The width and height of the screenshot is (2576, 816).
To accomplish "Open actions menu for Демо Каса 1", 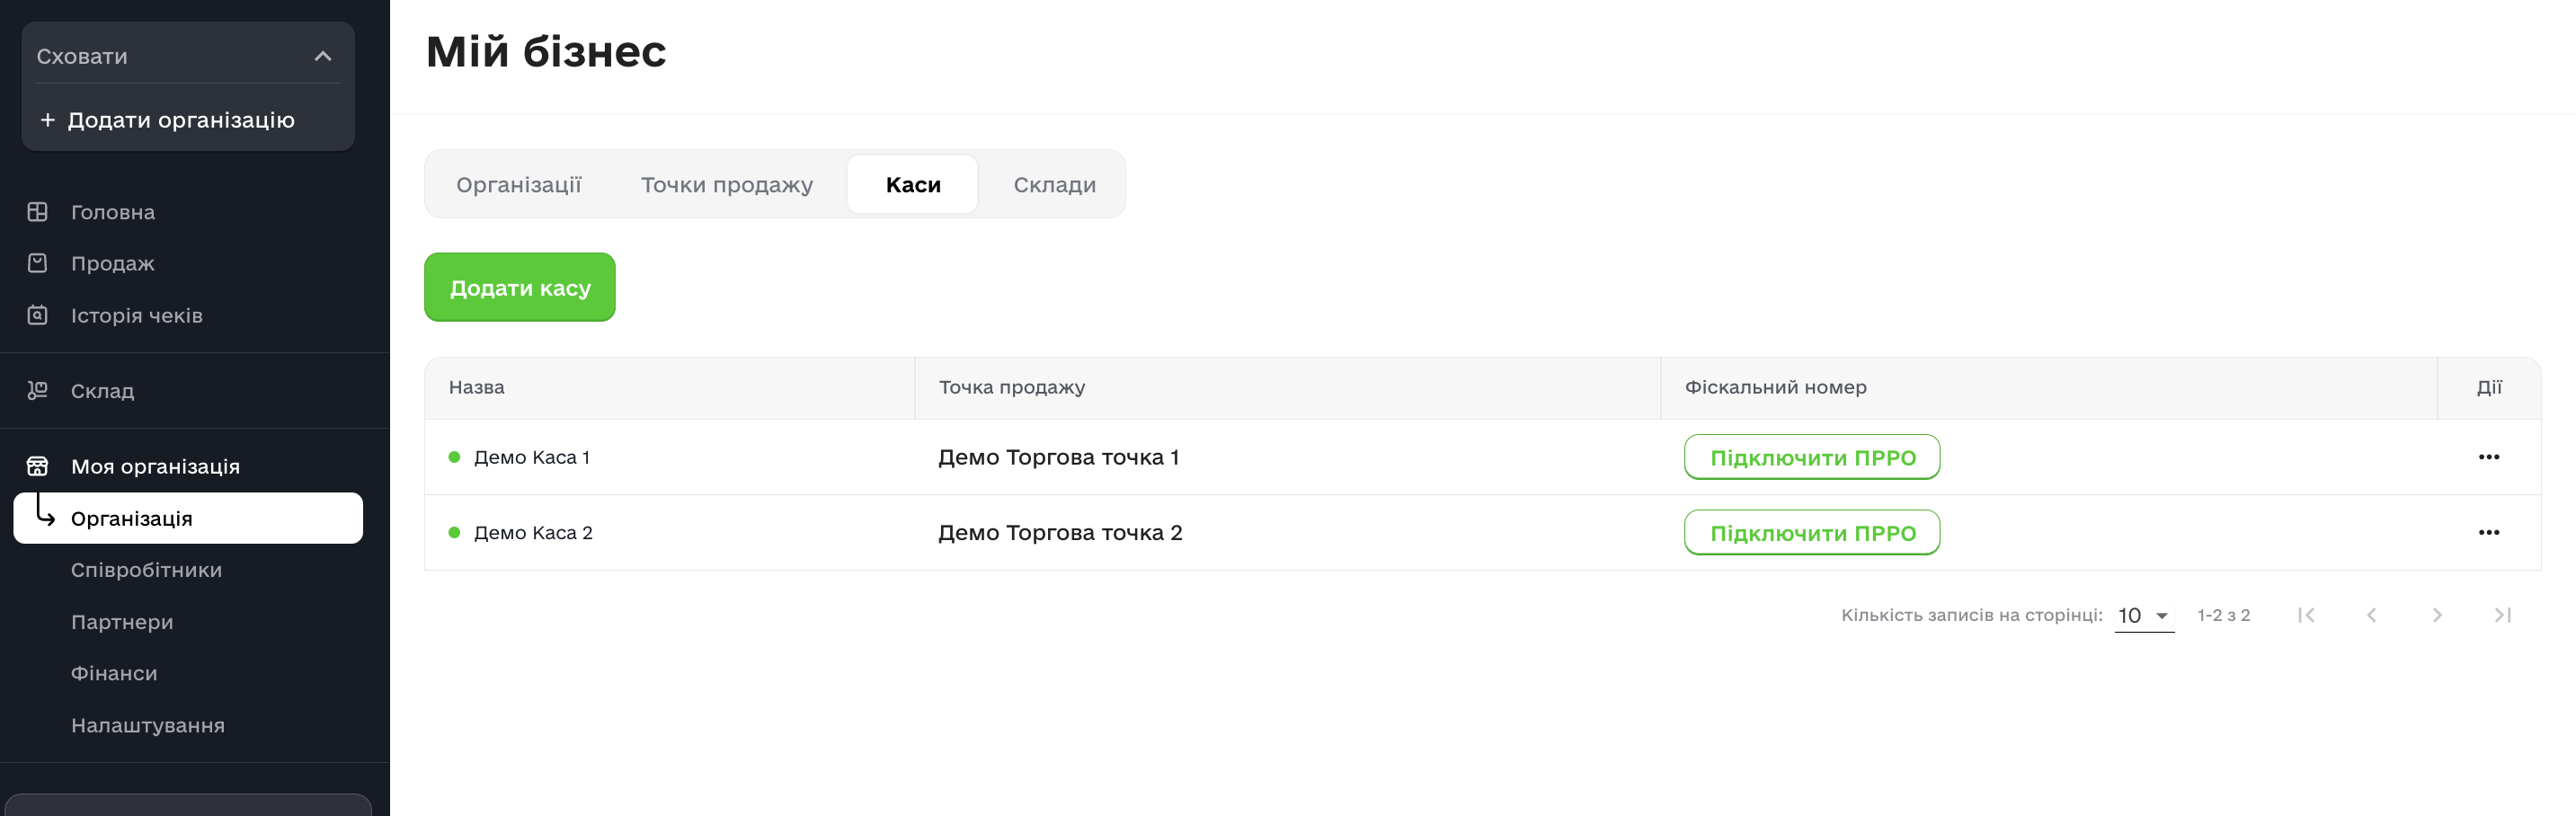I will click(x=2488, y=457).
